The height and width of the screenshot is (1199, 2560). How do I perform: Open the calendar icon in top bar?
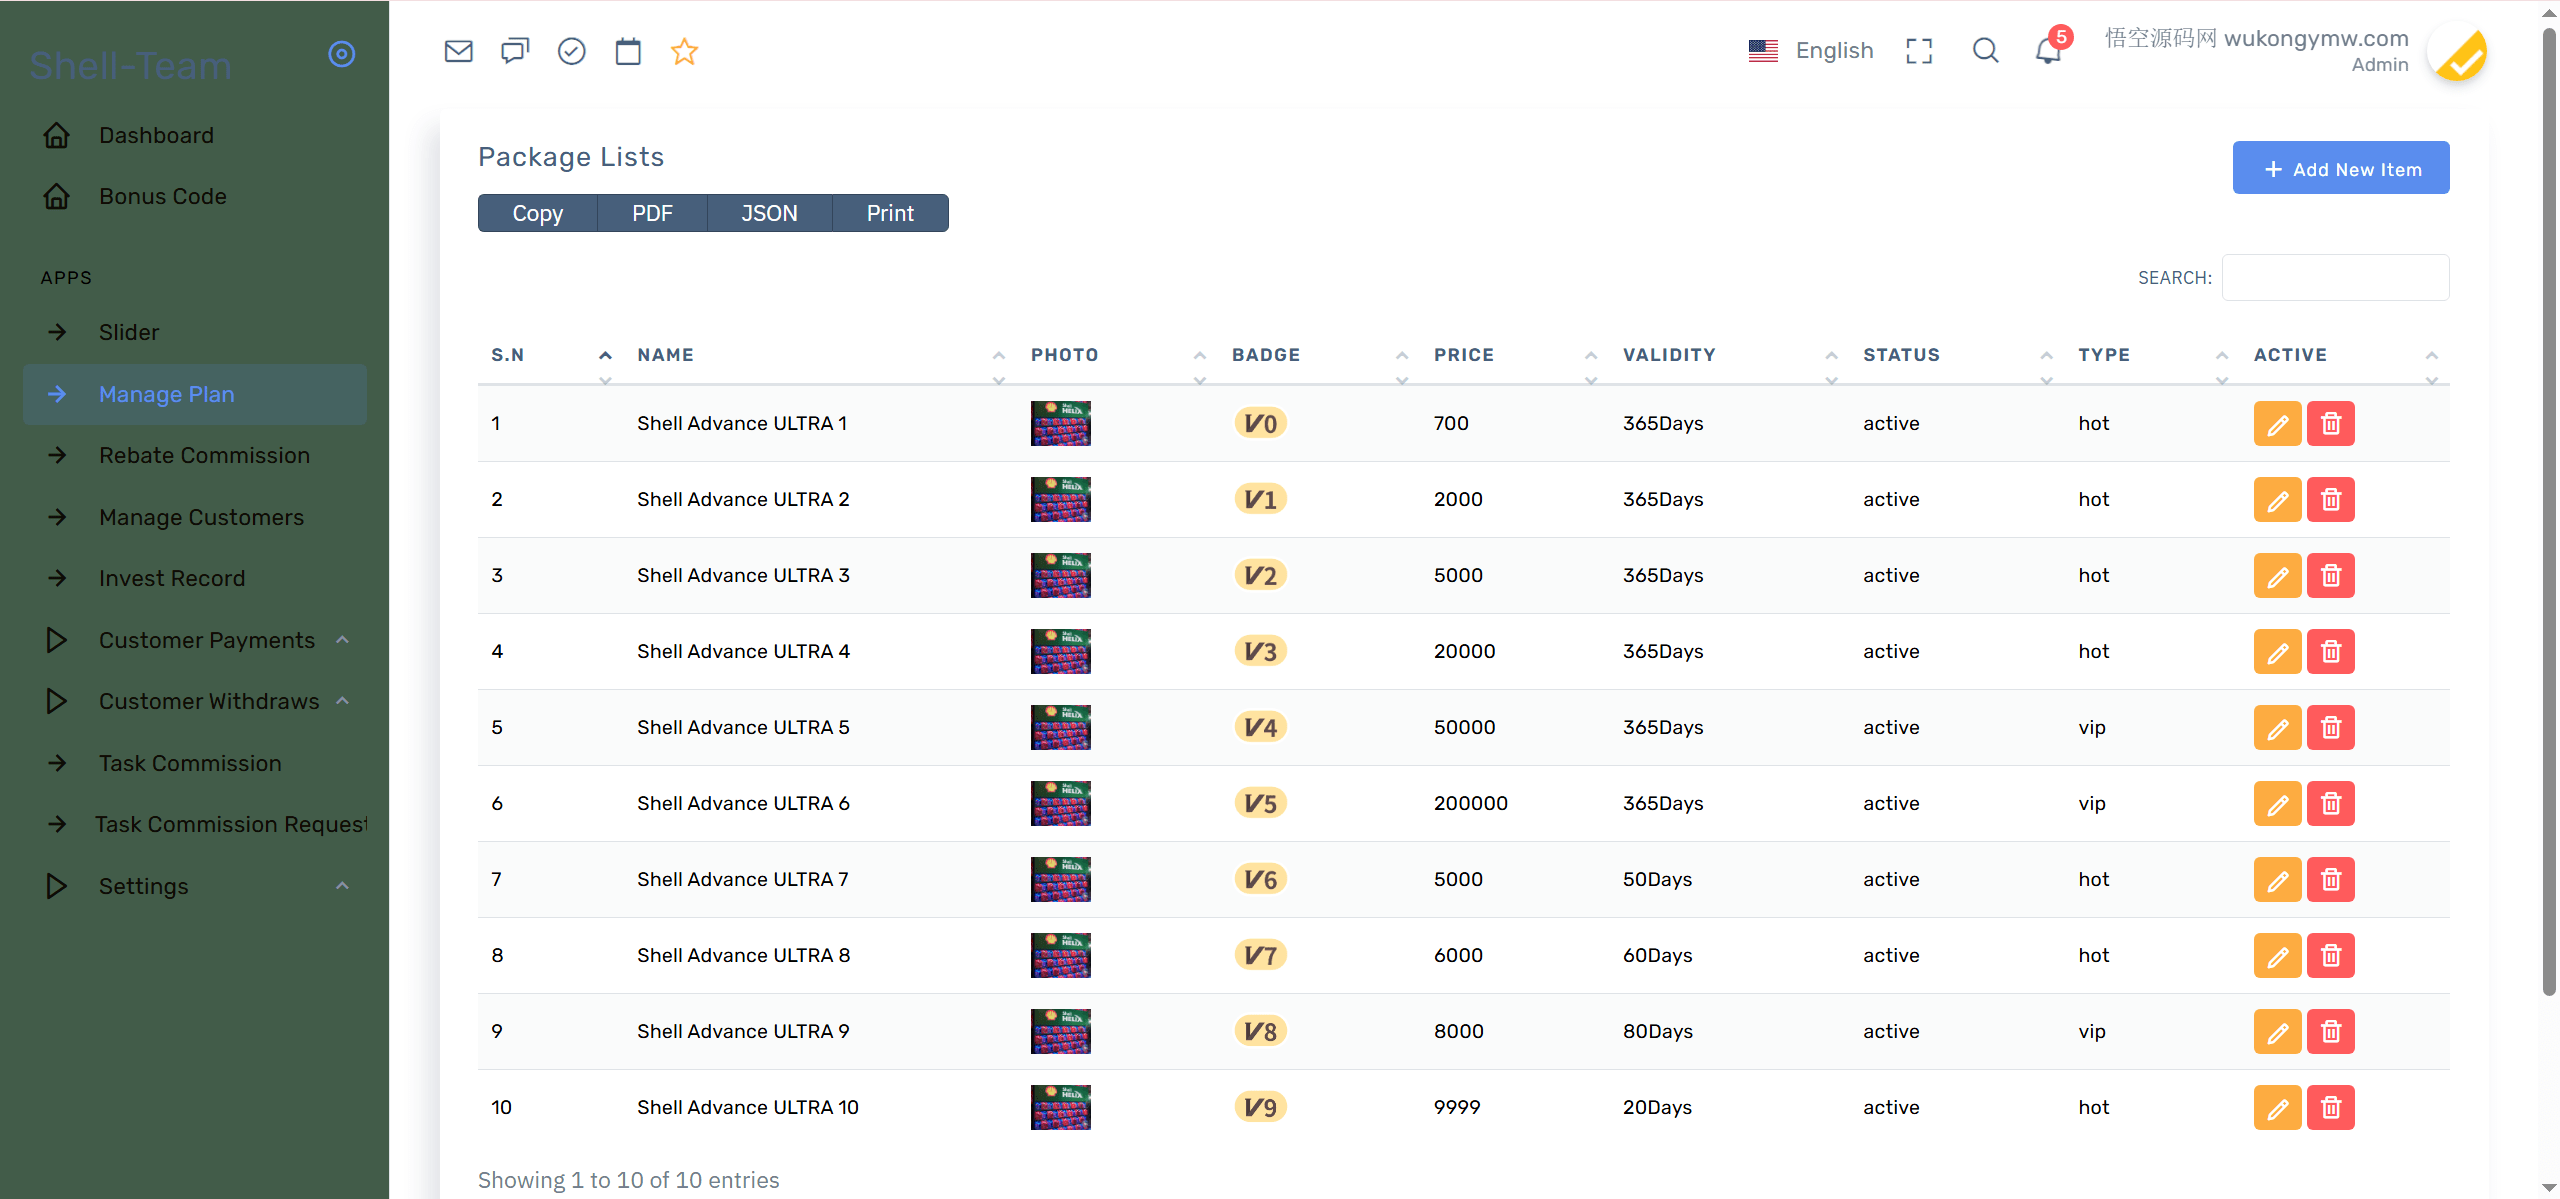click(x=628, y=51)
